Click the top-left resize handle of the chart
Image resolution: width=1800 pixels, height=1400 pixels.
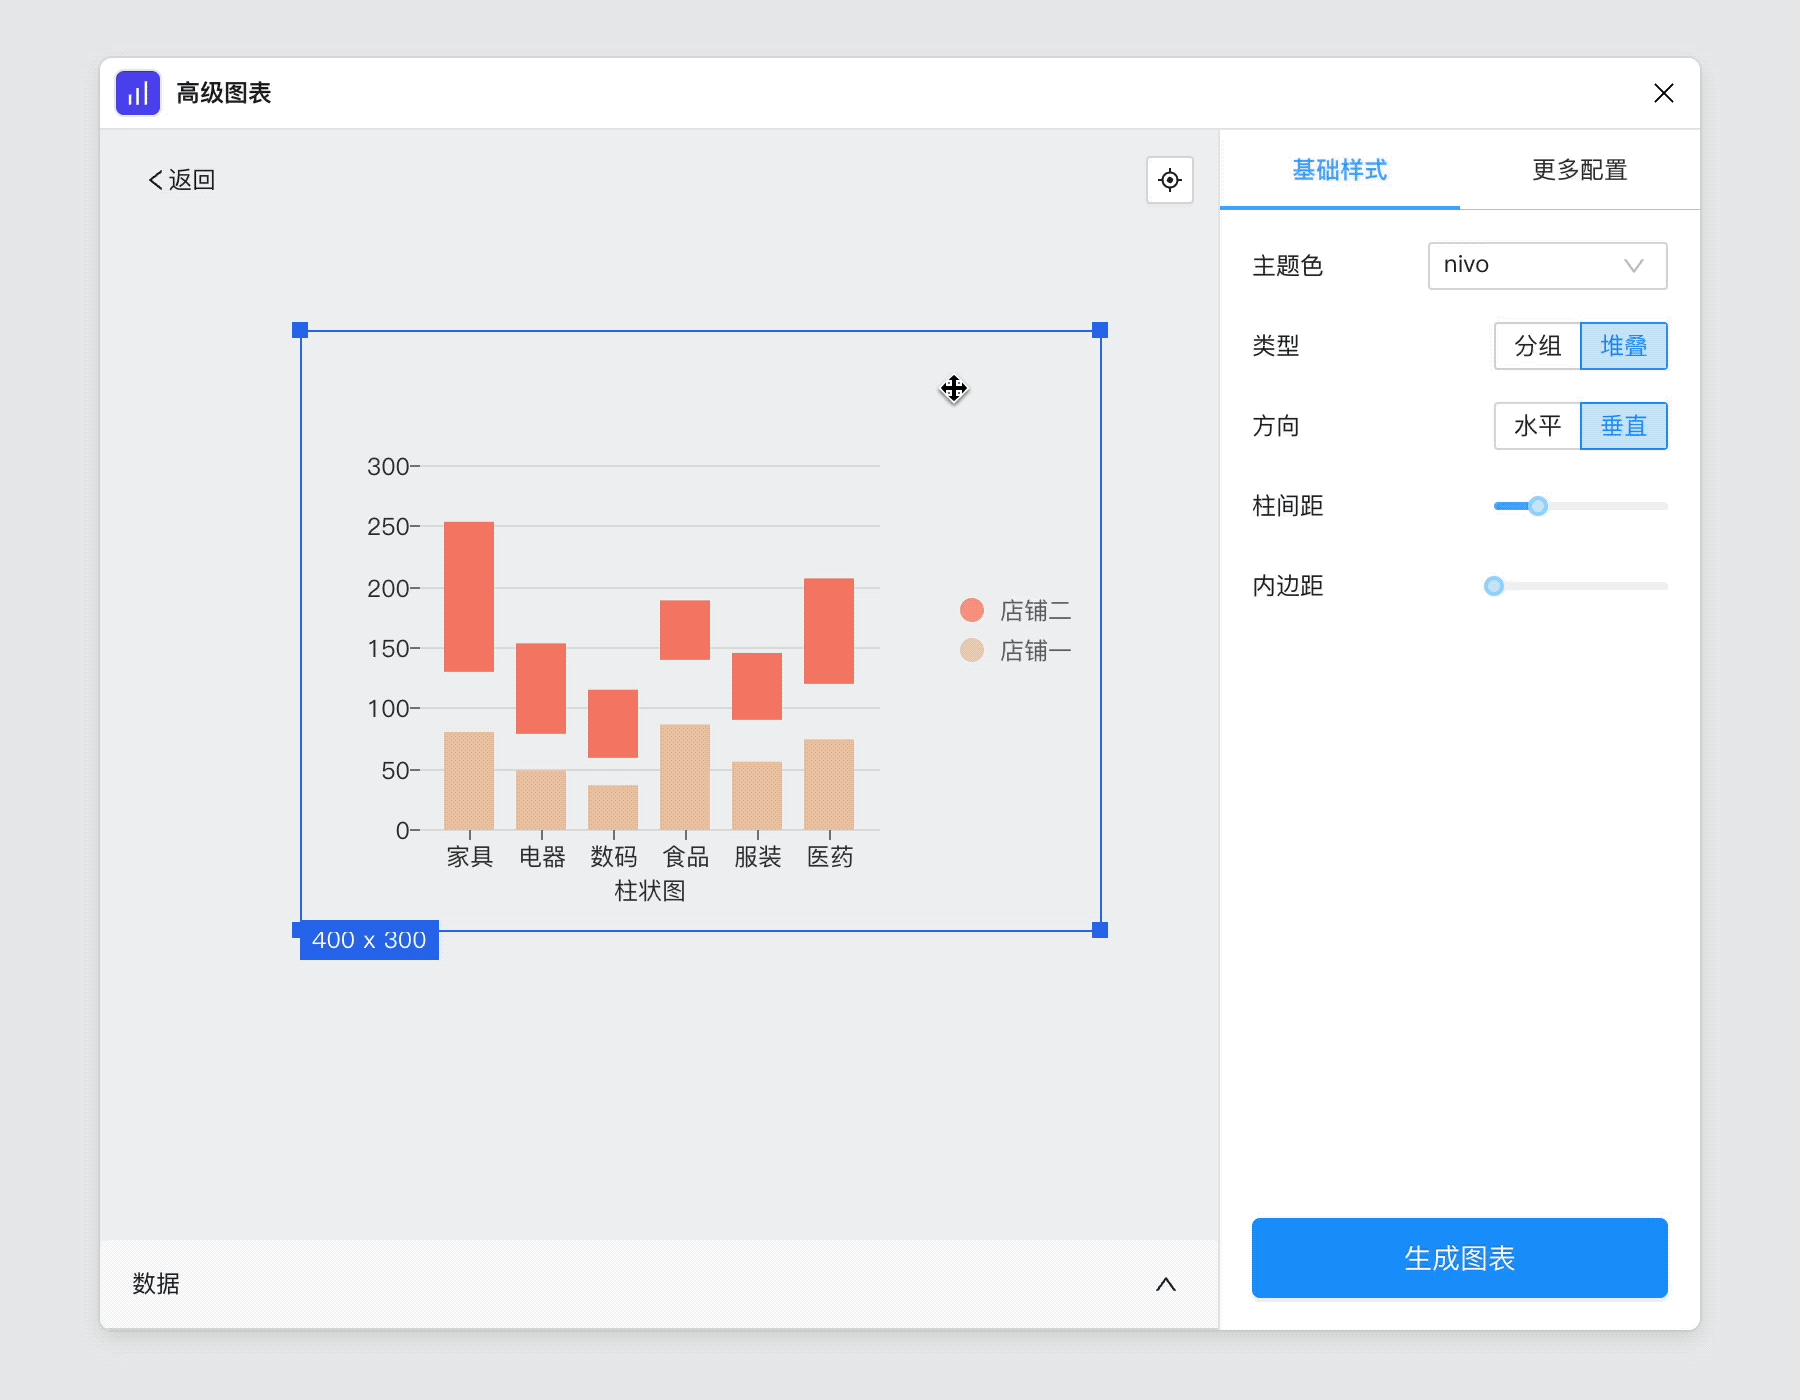[x=300, y=330]
